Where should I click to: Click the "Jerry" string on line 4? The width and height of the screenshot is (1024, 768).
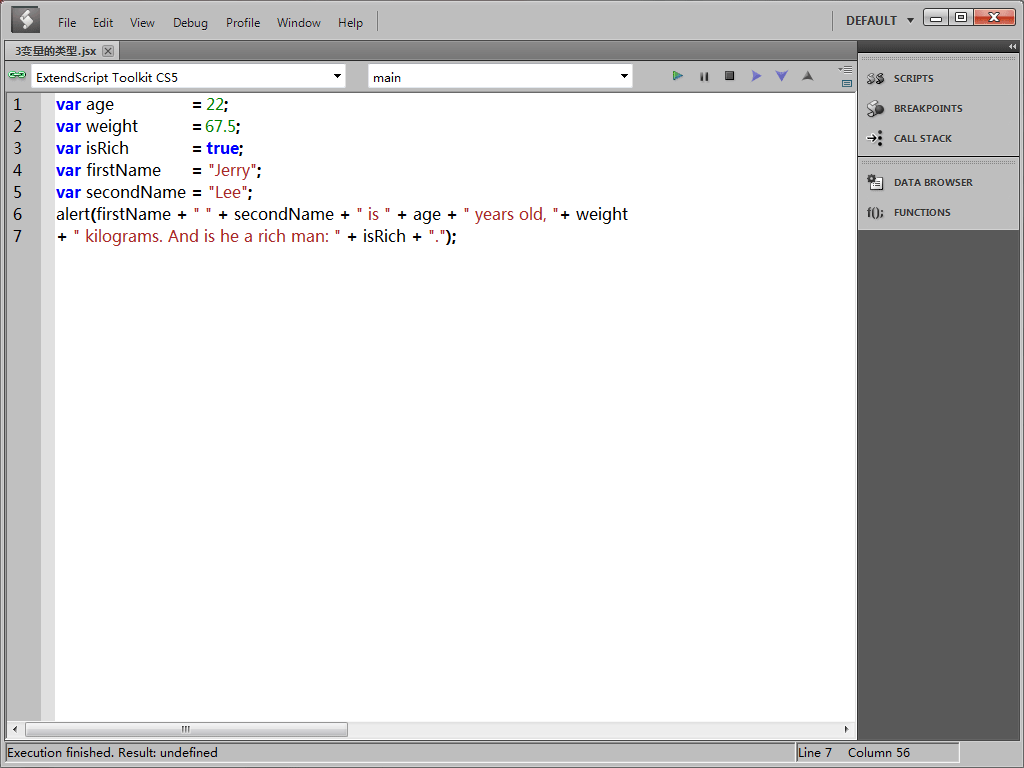pos(232,170)
